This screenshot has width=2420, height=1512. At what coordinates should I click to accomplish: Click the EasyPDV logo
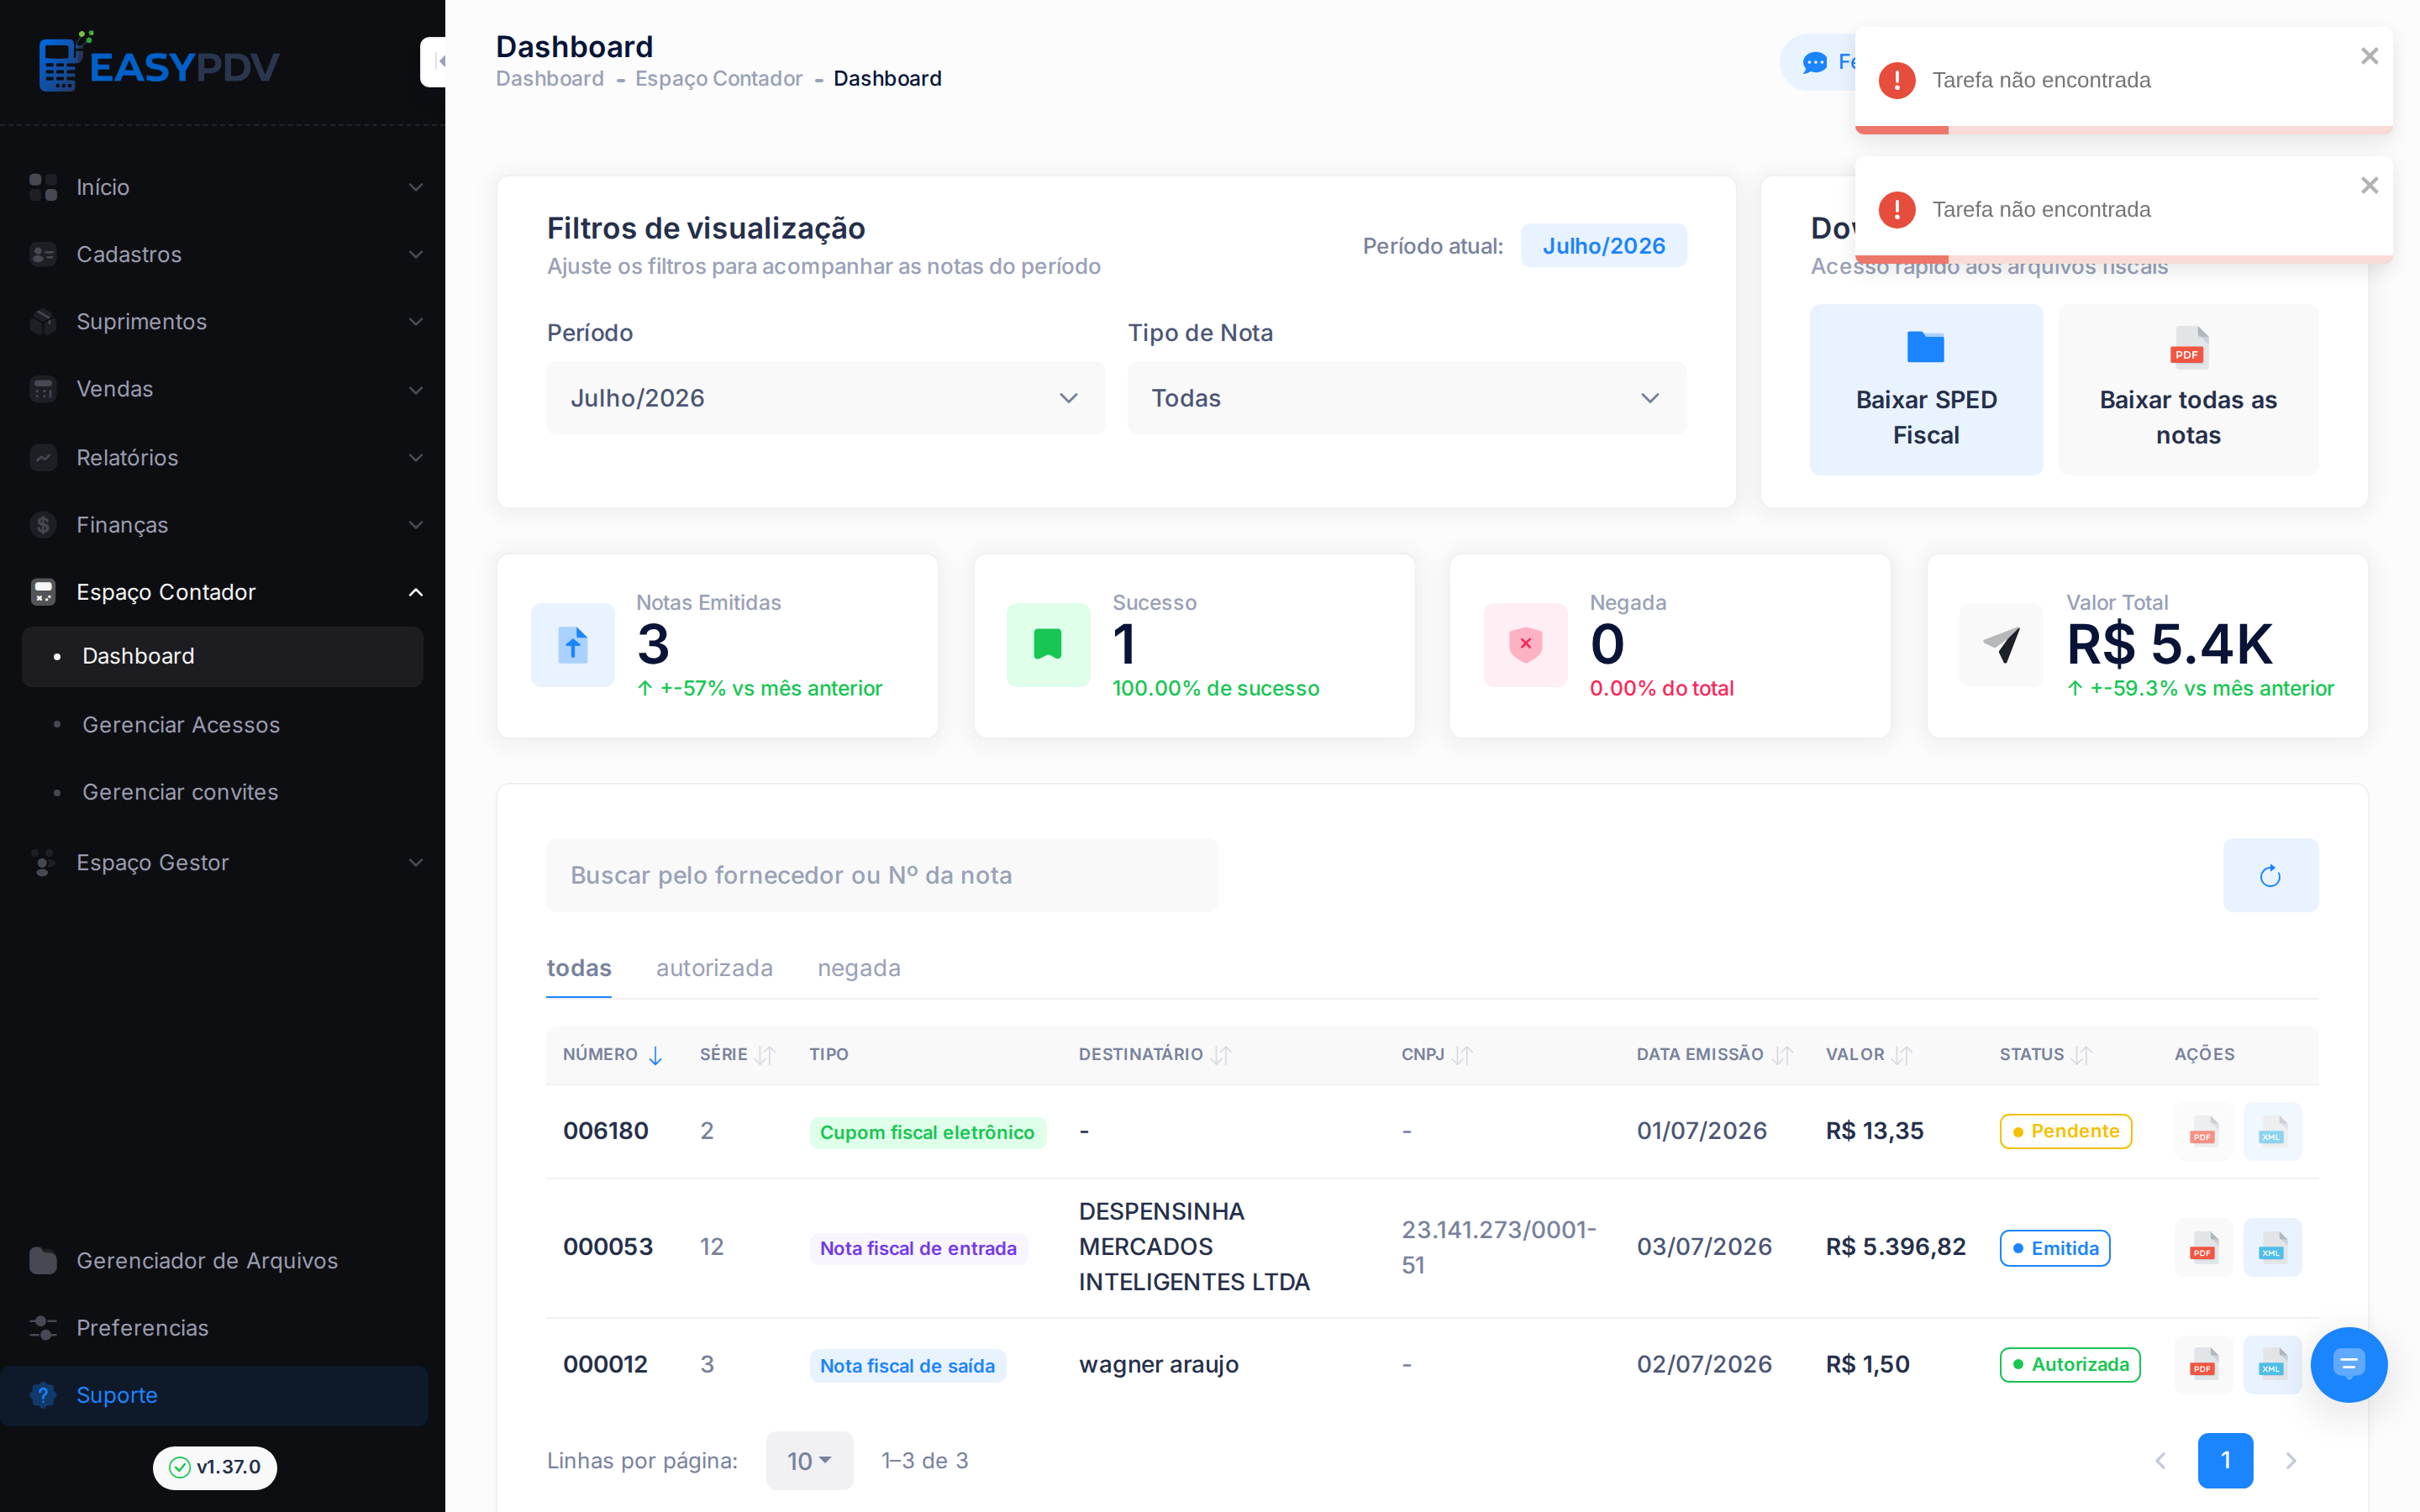pyautogui.click(x=159, y=62)
